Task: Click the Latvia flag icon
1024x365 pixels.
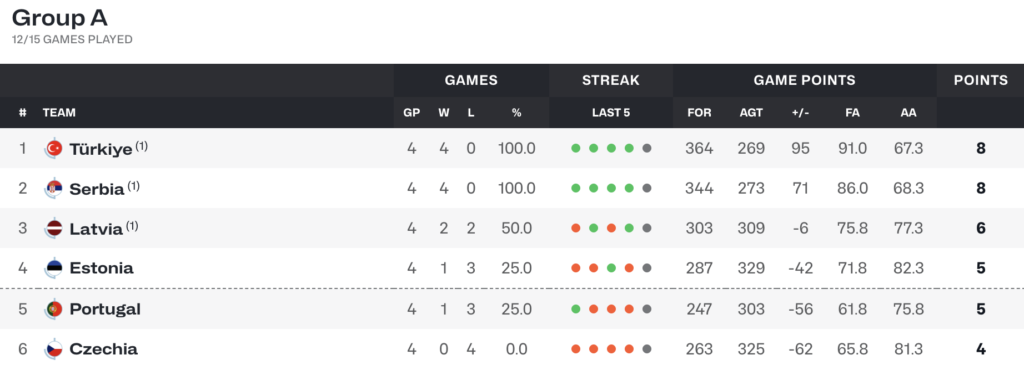Action: tap(54, 229)
